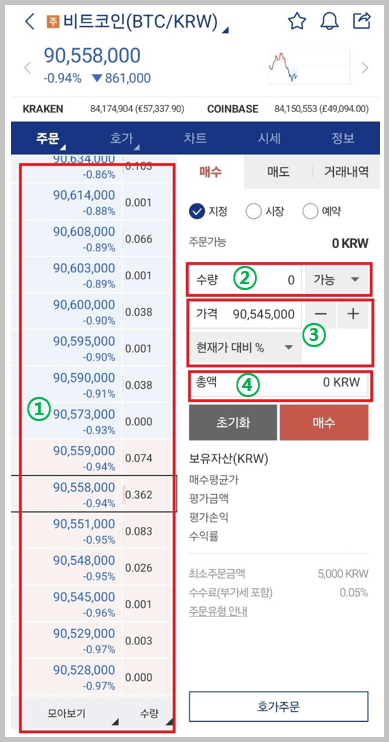Viewport: 390px width, 742px height.
Task: Open the 현재가 대비 % dropdown
Action: click(245, 347)
